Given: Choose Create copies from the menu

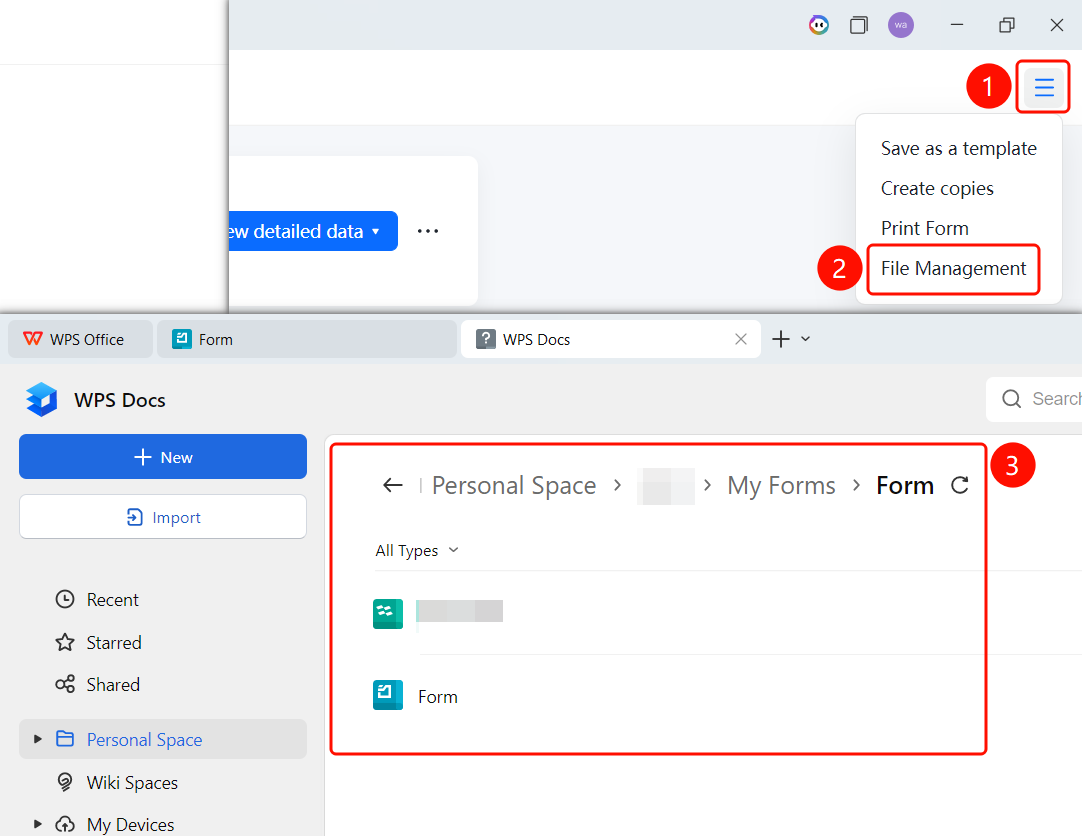Looking at the screenshot, I should click(x=937, y=188).
